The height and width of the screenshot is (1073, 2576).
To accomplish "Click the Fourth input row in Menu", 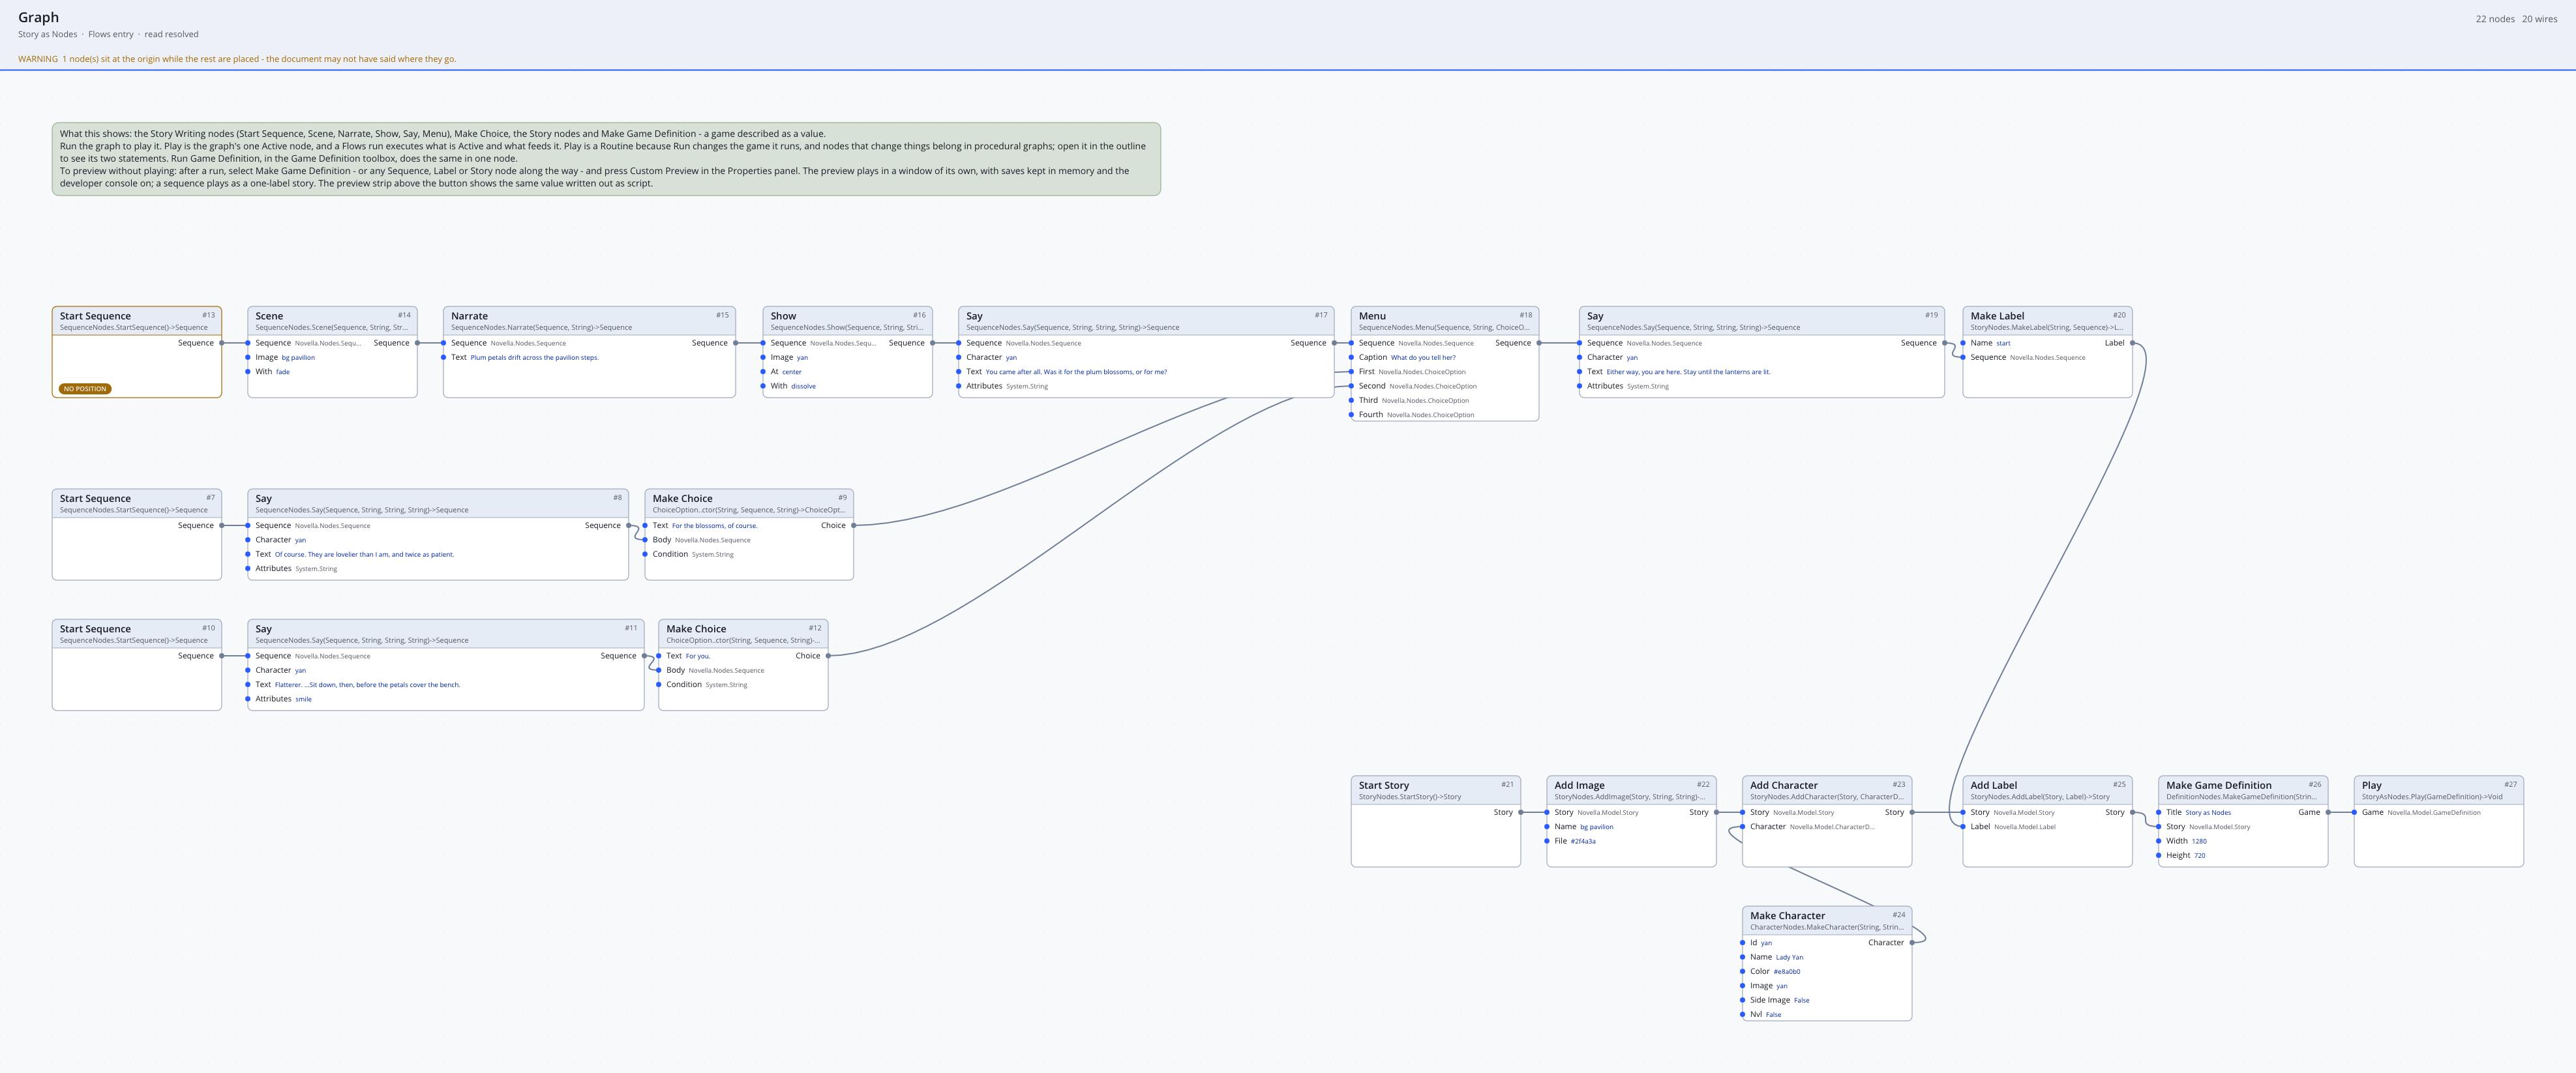I will 1444,415.
